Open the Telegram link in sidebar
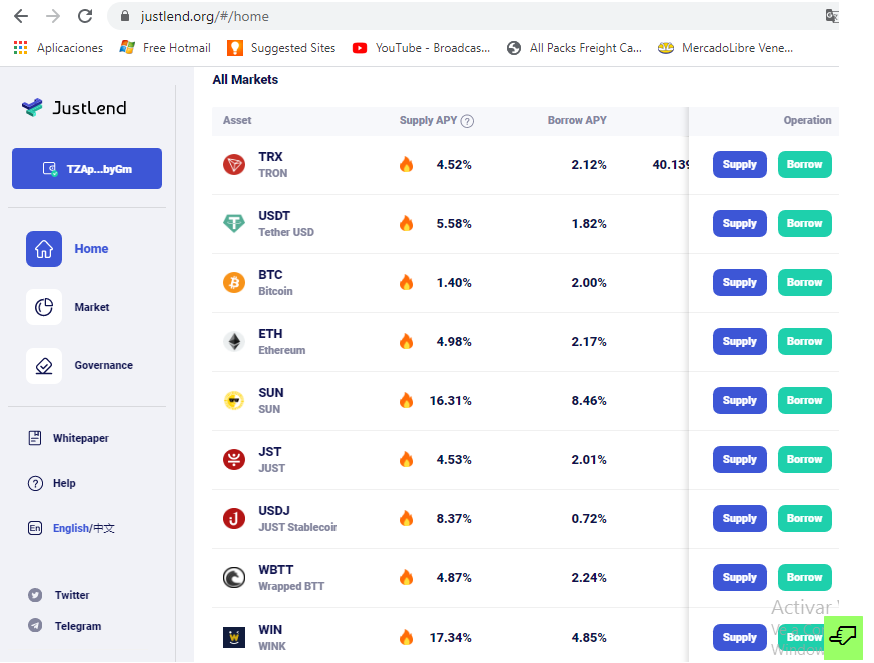Image resolution: width=874 pixels, height=663 pixels. 78,626
